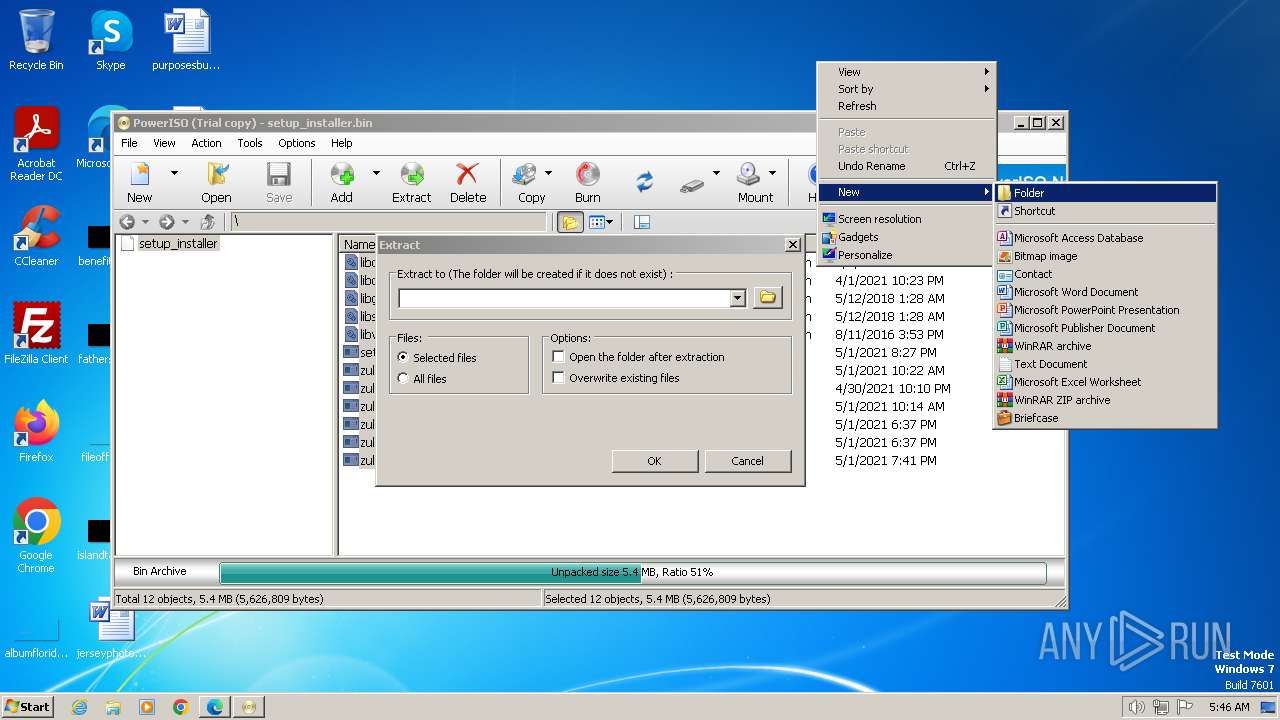Image resolution: width=1280 pixels, height=720 pixels.
Task: Click the 'Extract to' path input field
Action: (565, 298)
